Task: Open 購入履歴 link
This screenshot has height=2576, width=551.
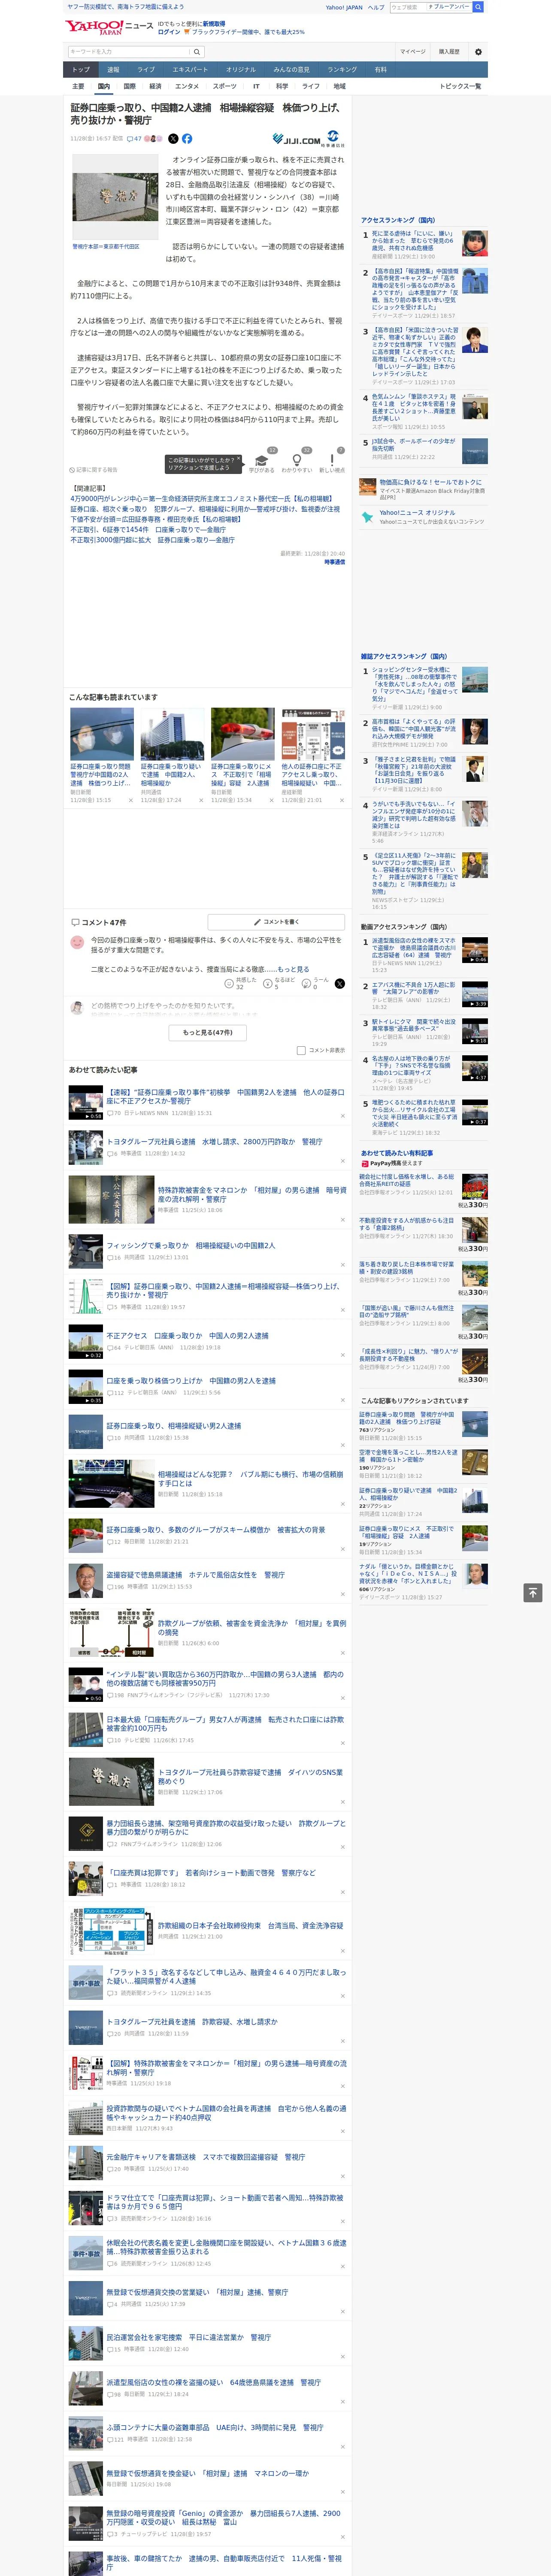Action: click(x=449, y=52)
